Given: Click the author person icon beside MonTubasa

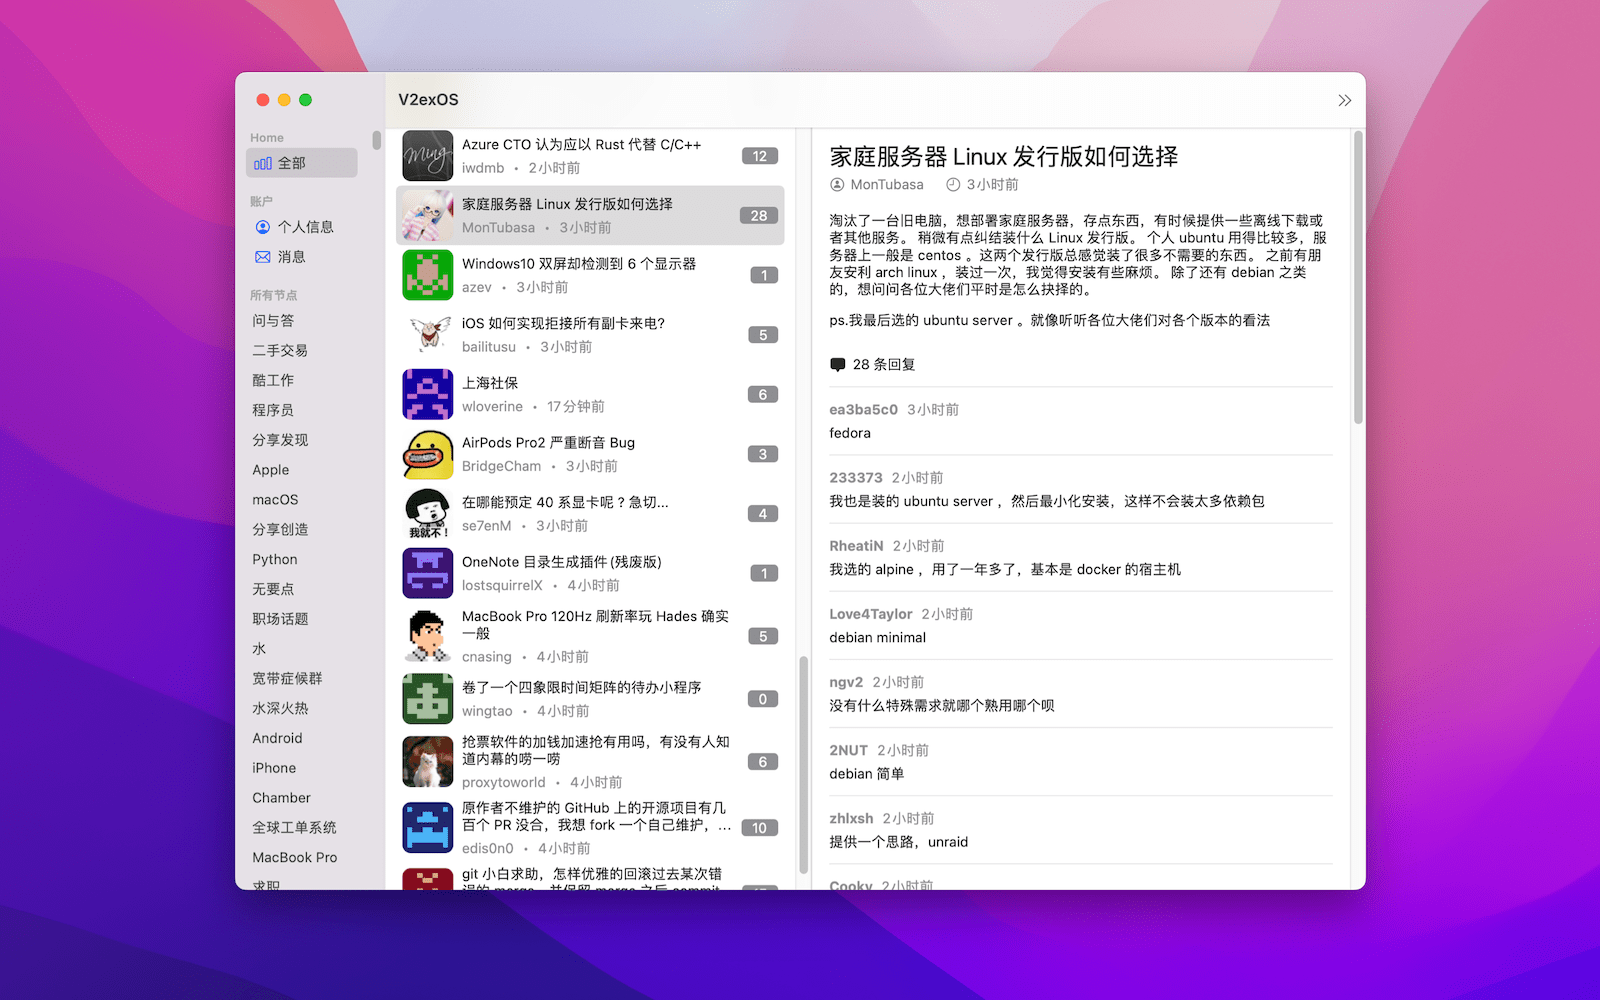Looking at the screenshot, I should (837, 185).
